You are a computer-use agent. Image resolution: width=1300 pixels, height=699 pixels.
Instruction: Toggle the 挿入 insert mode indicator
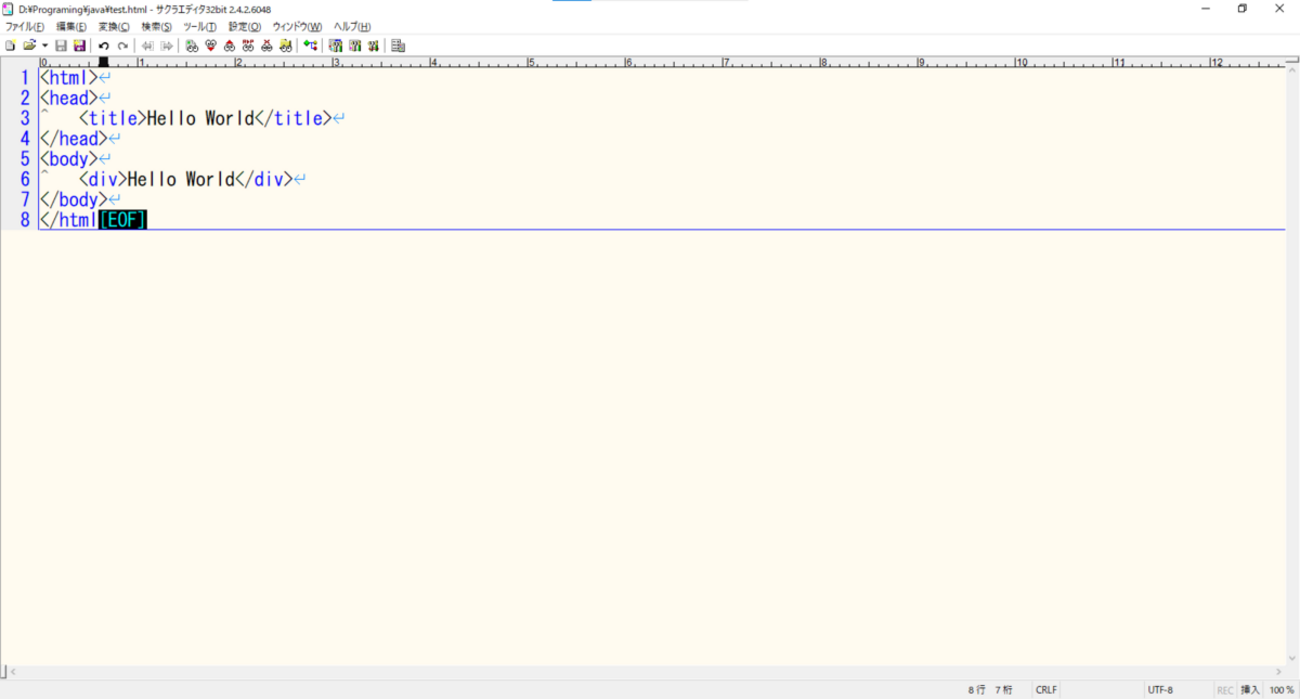1250,690
